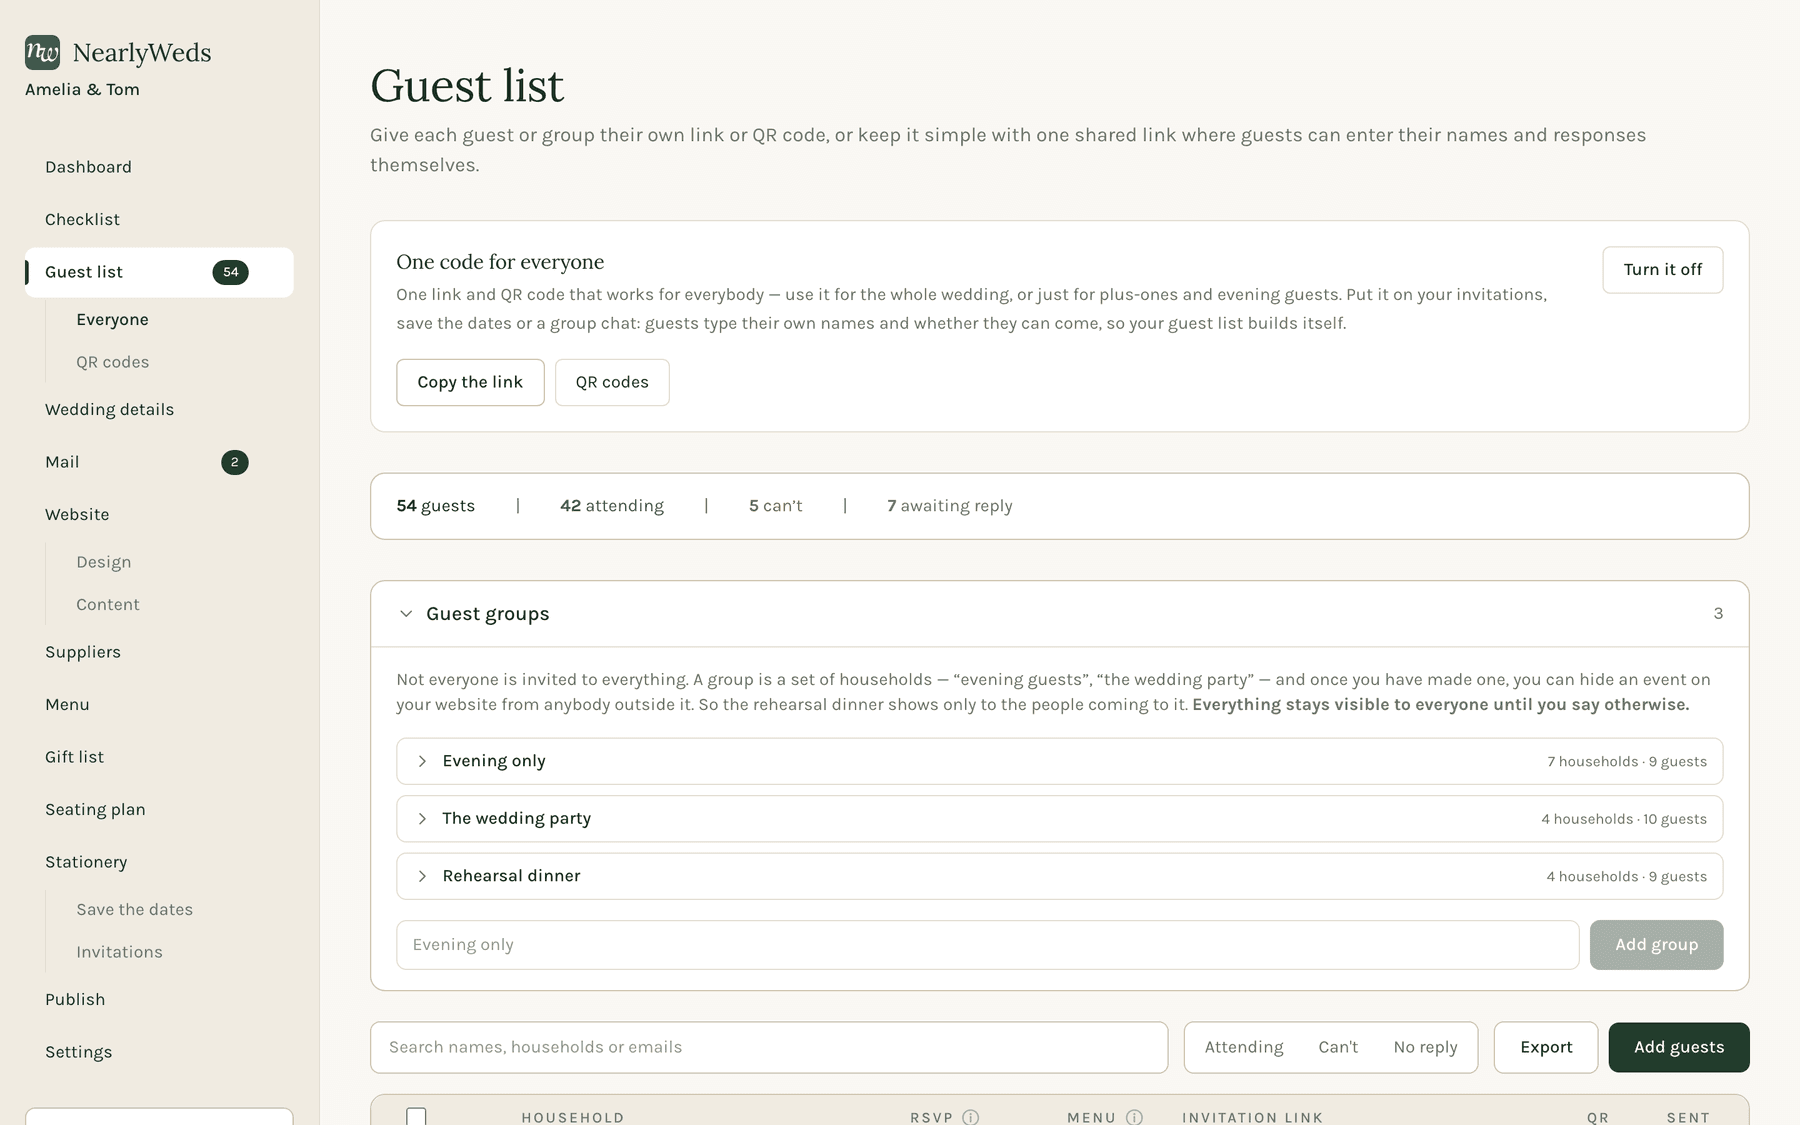1800x1125 pixels.
Task: Click the RSVP column info icon
Action: 970,1117
